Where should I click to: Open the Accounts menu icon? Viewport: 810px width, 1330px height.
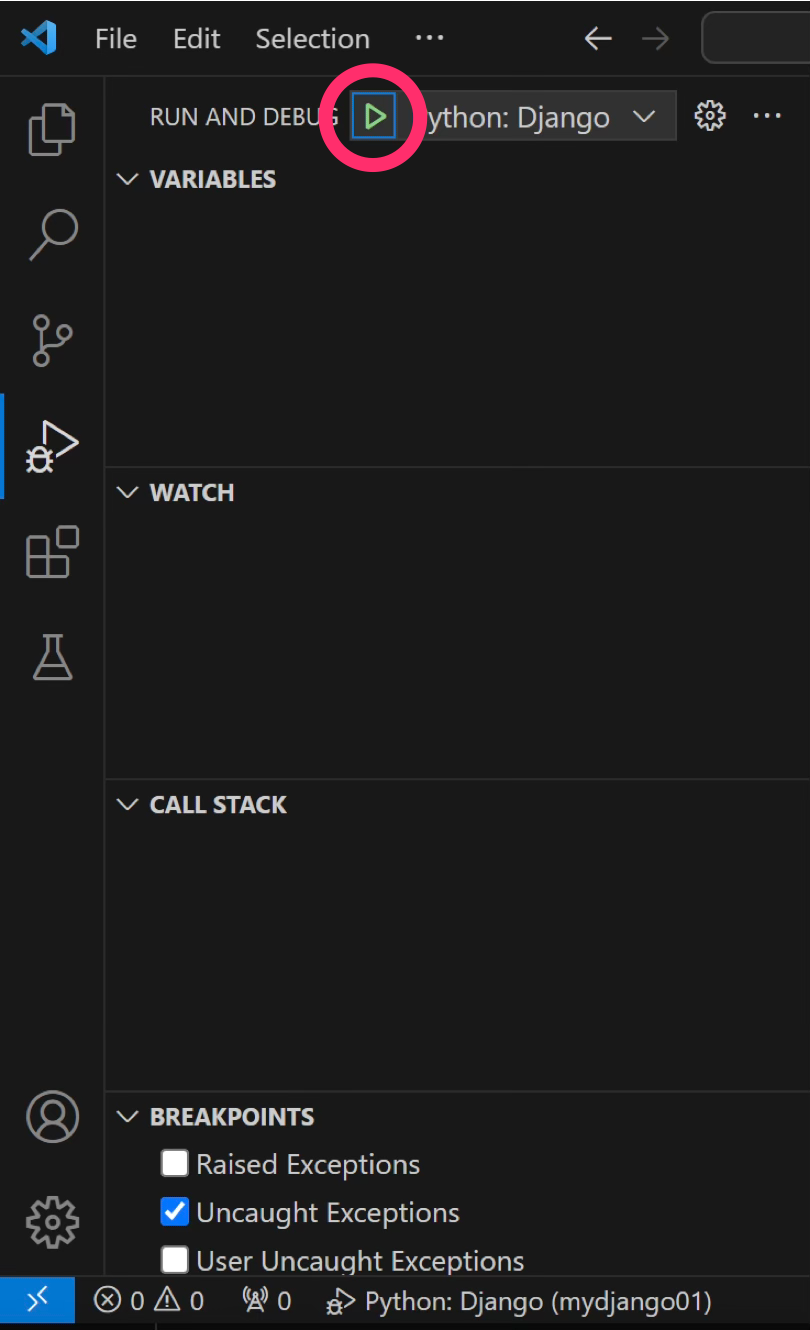(x=52, y=1117)
